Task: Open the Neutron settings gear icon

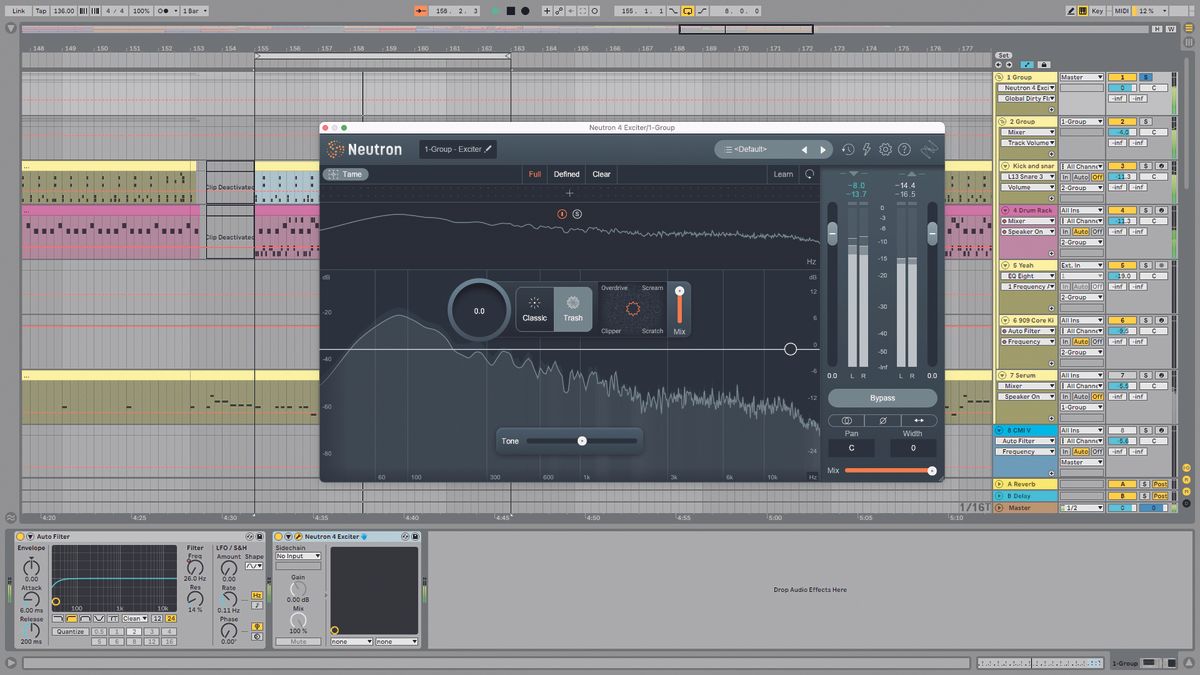Action: click(885, 150)
